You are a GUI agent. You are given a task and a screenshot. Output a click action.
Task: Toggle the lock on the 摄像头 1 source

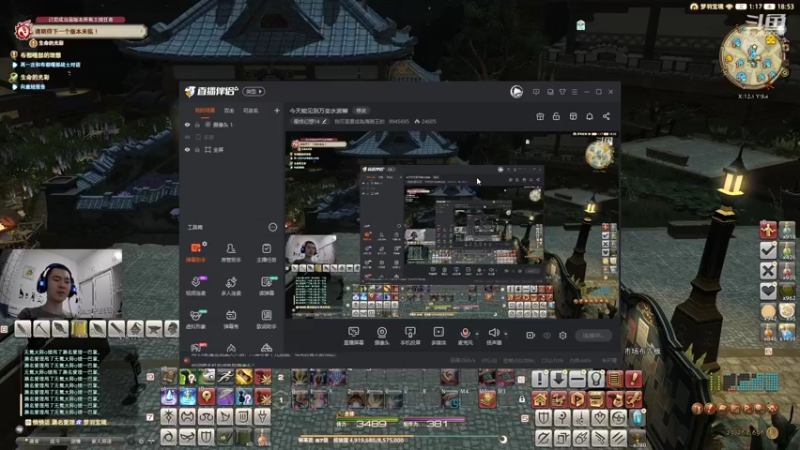pos(197,124)
